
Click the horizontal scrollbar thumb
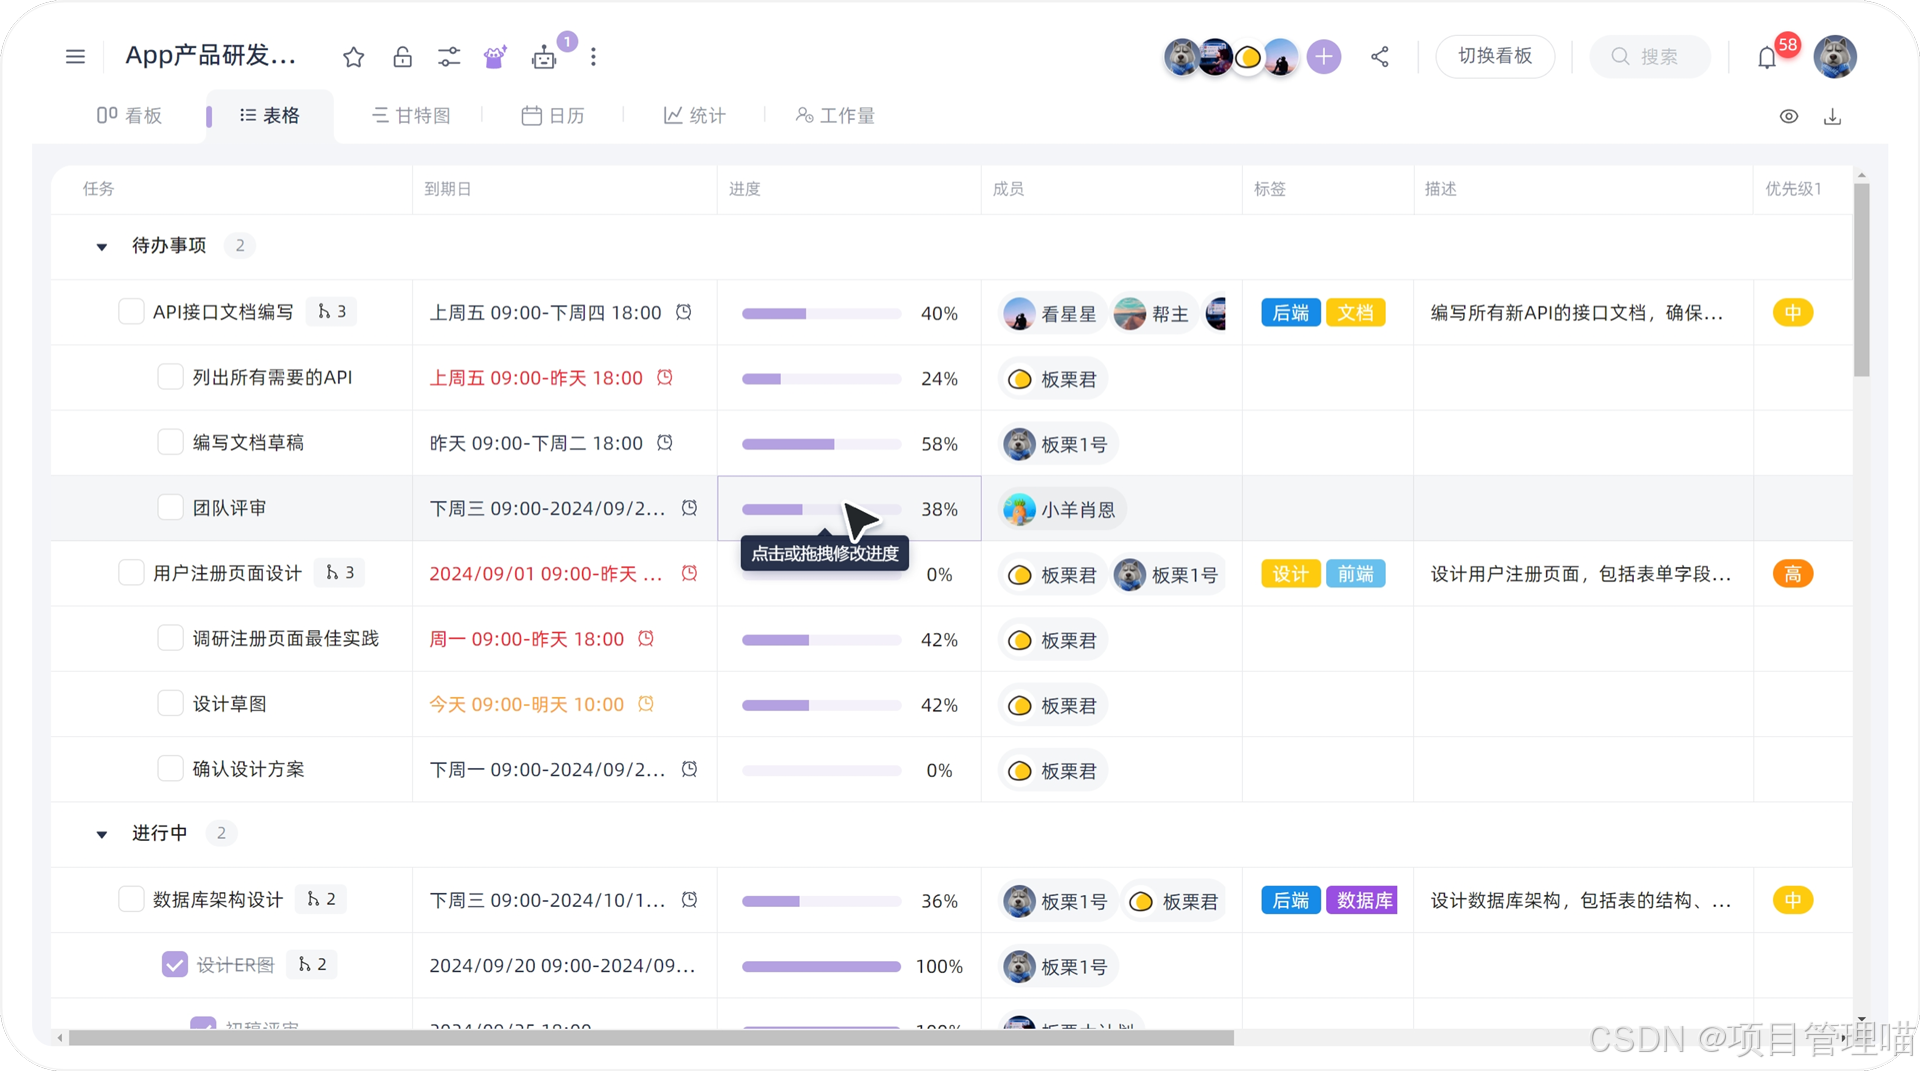(651, 1039)
